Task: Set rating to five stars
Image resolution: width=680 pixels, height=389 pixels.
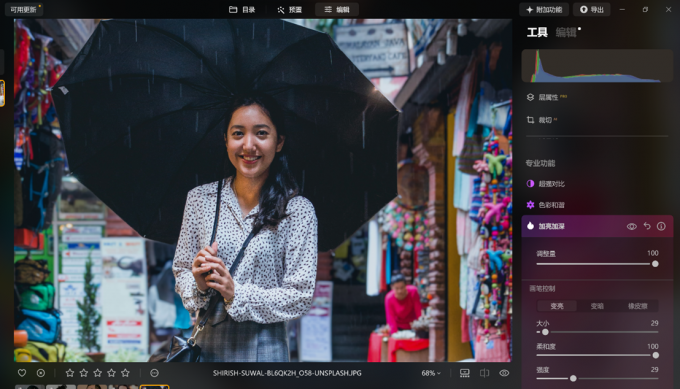Action: [125, 373]
